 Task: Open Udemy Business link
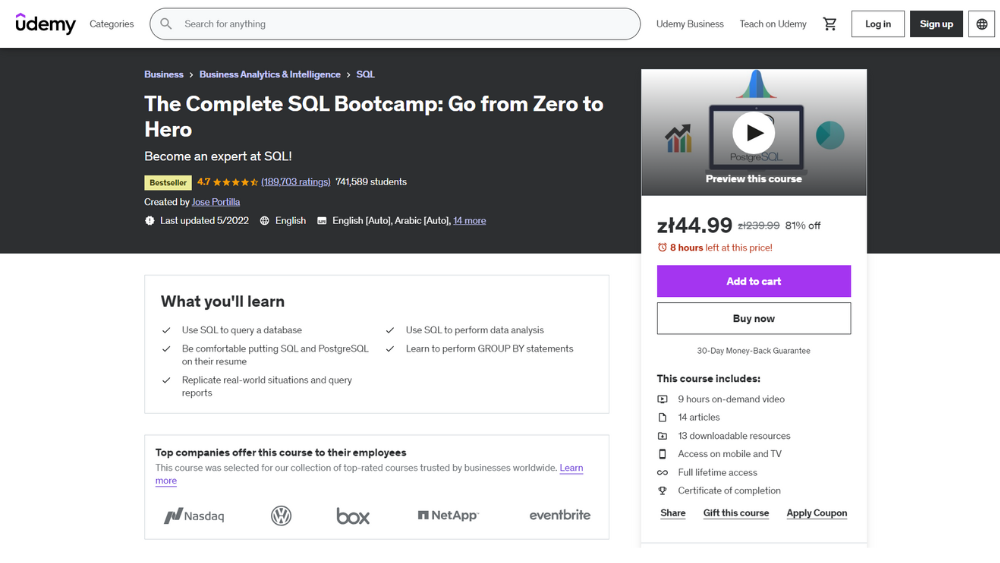tap(689, 24)
